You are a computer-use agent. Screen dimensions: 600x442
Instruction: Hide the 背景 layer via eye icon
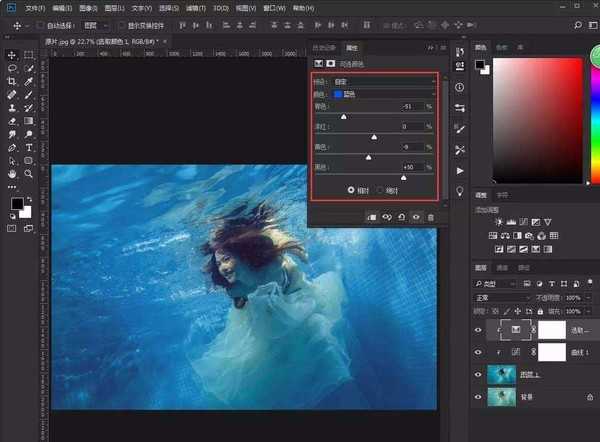(x=479, y=398)
